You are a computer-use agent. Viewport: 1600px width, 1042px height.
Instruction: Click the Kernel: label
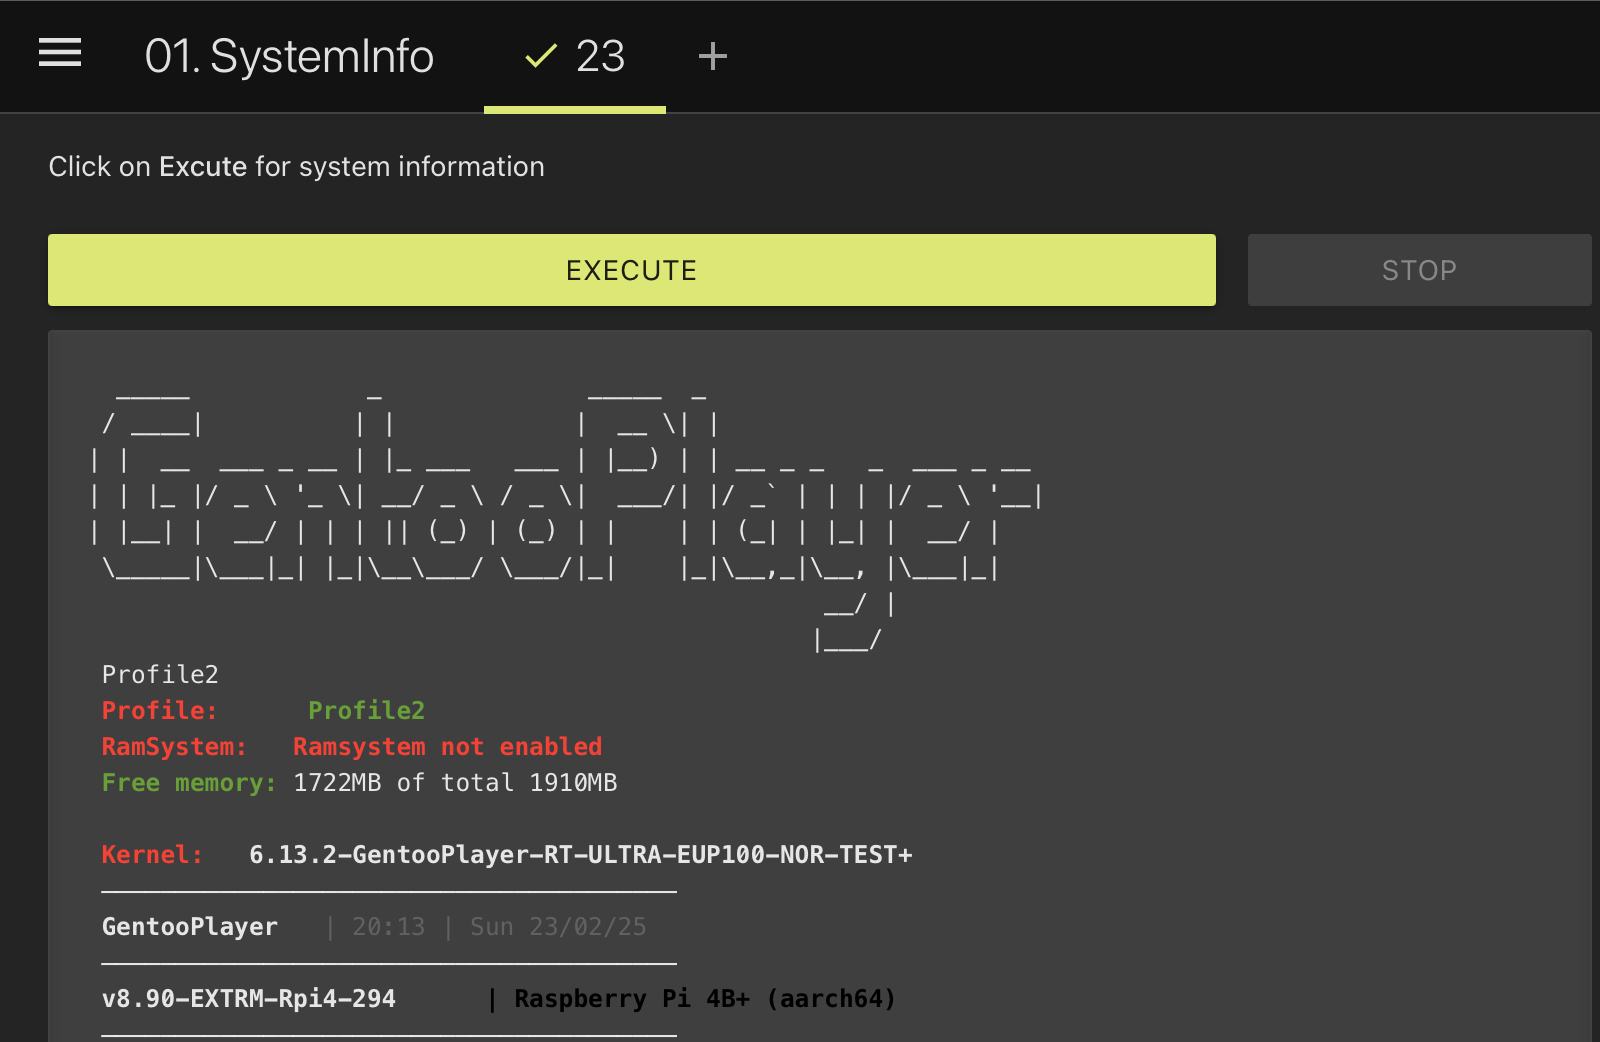152,855
